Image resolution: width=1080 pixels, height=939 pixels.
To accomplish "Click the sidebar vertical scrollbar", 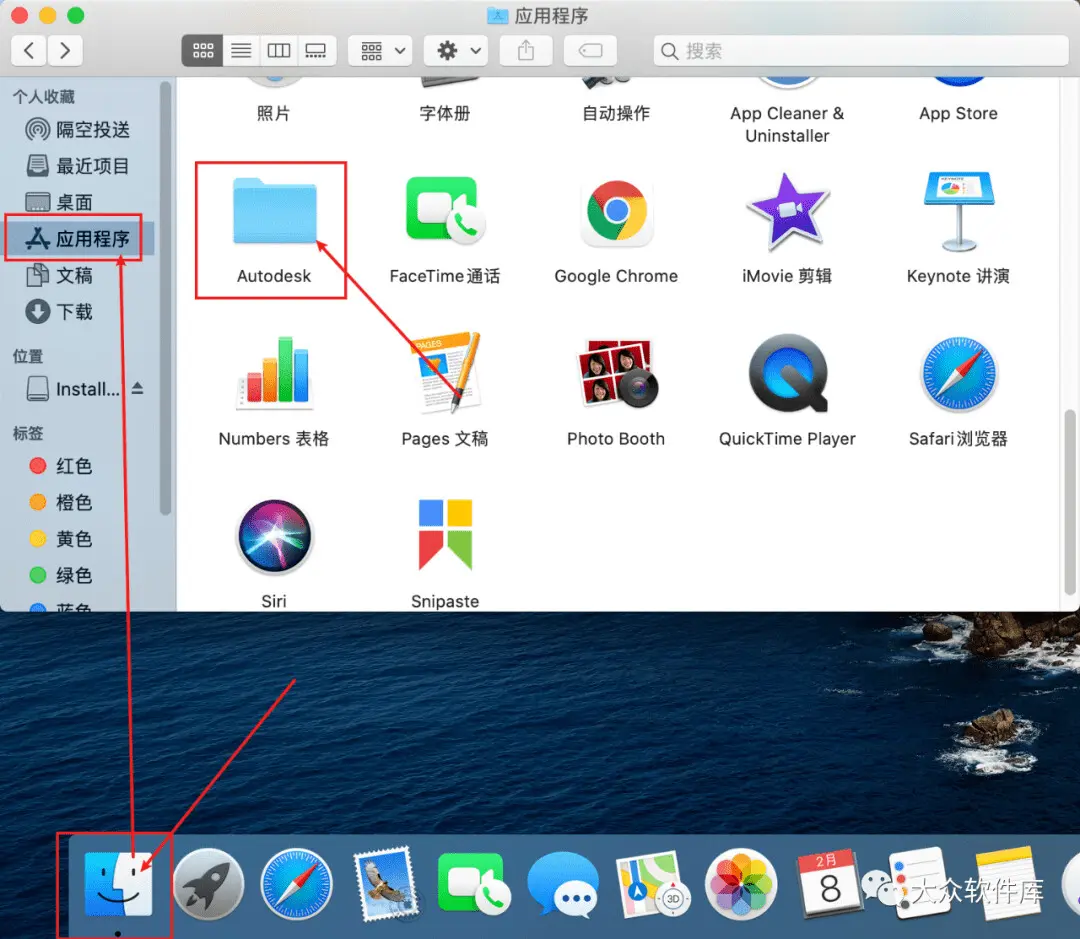I will tap(165, 298).
